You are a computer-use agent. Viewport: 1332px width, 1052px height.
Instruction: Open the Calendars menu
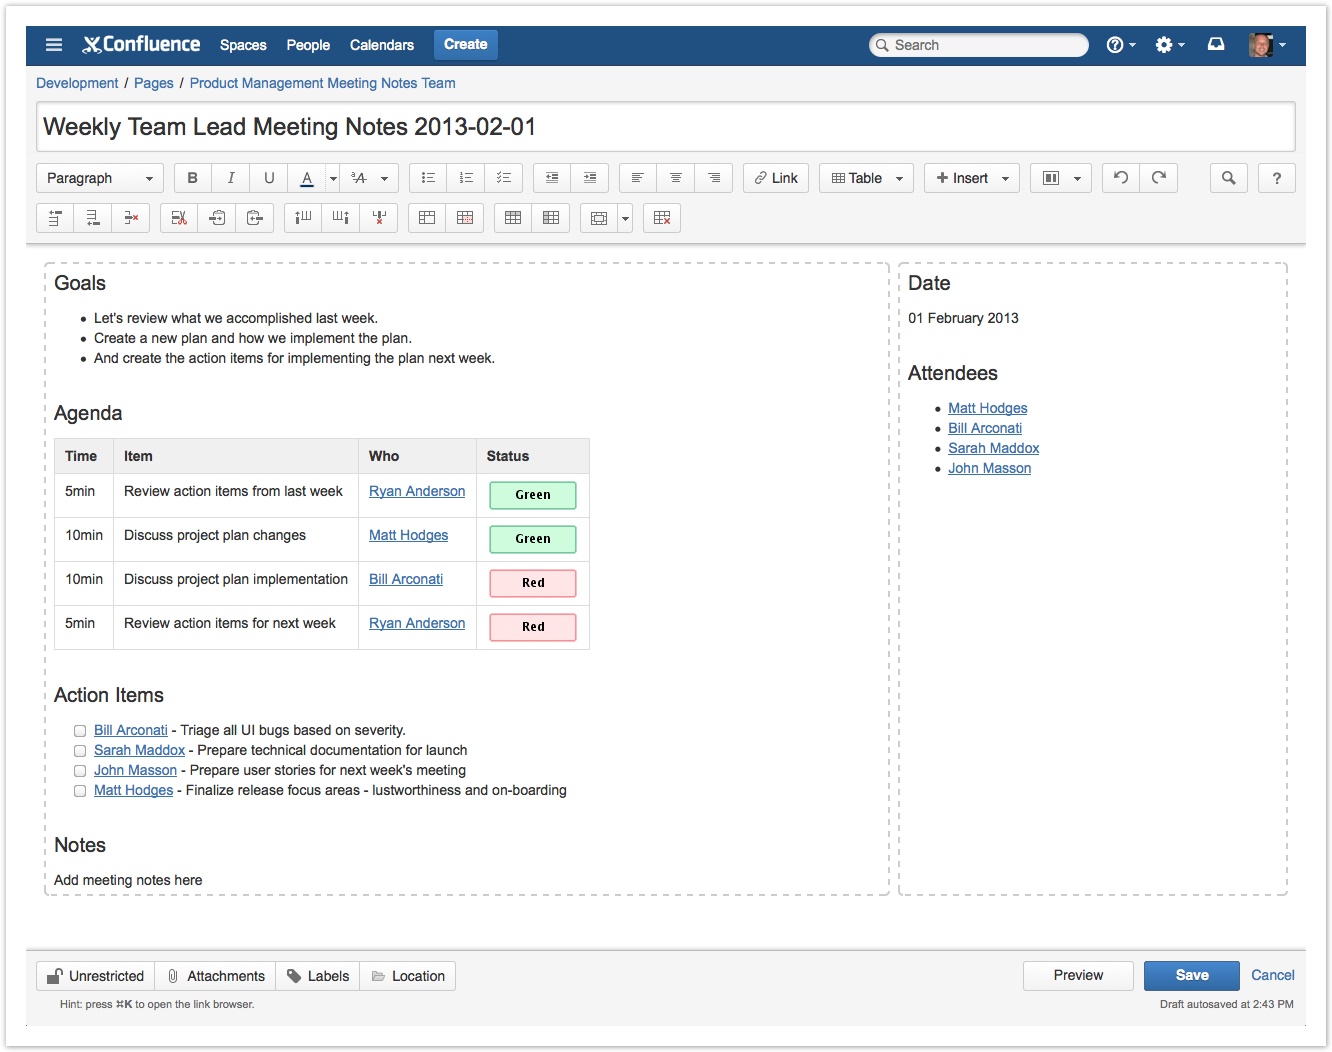pyautogui.click(x=381, y=45)
